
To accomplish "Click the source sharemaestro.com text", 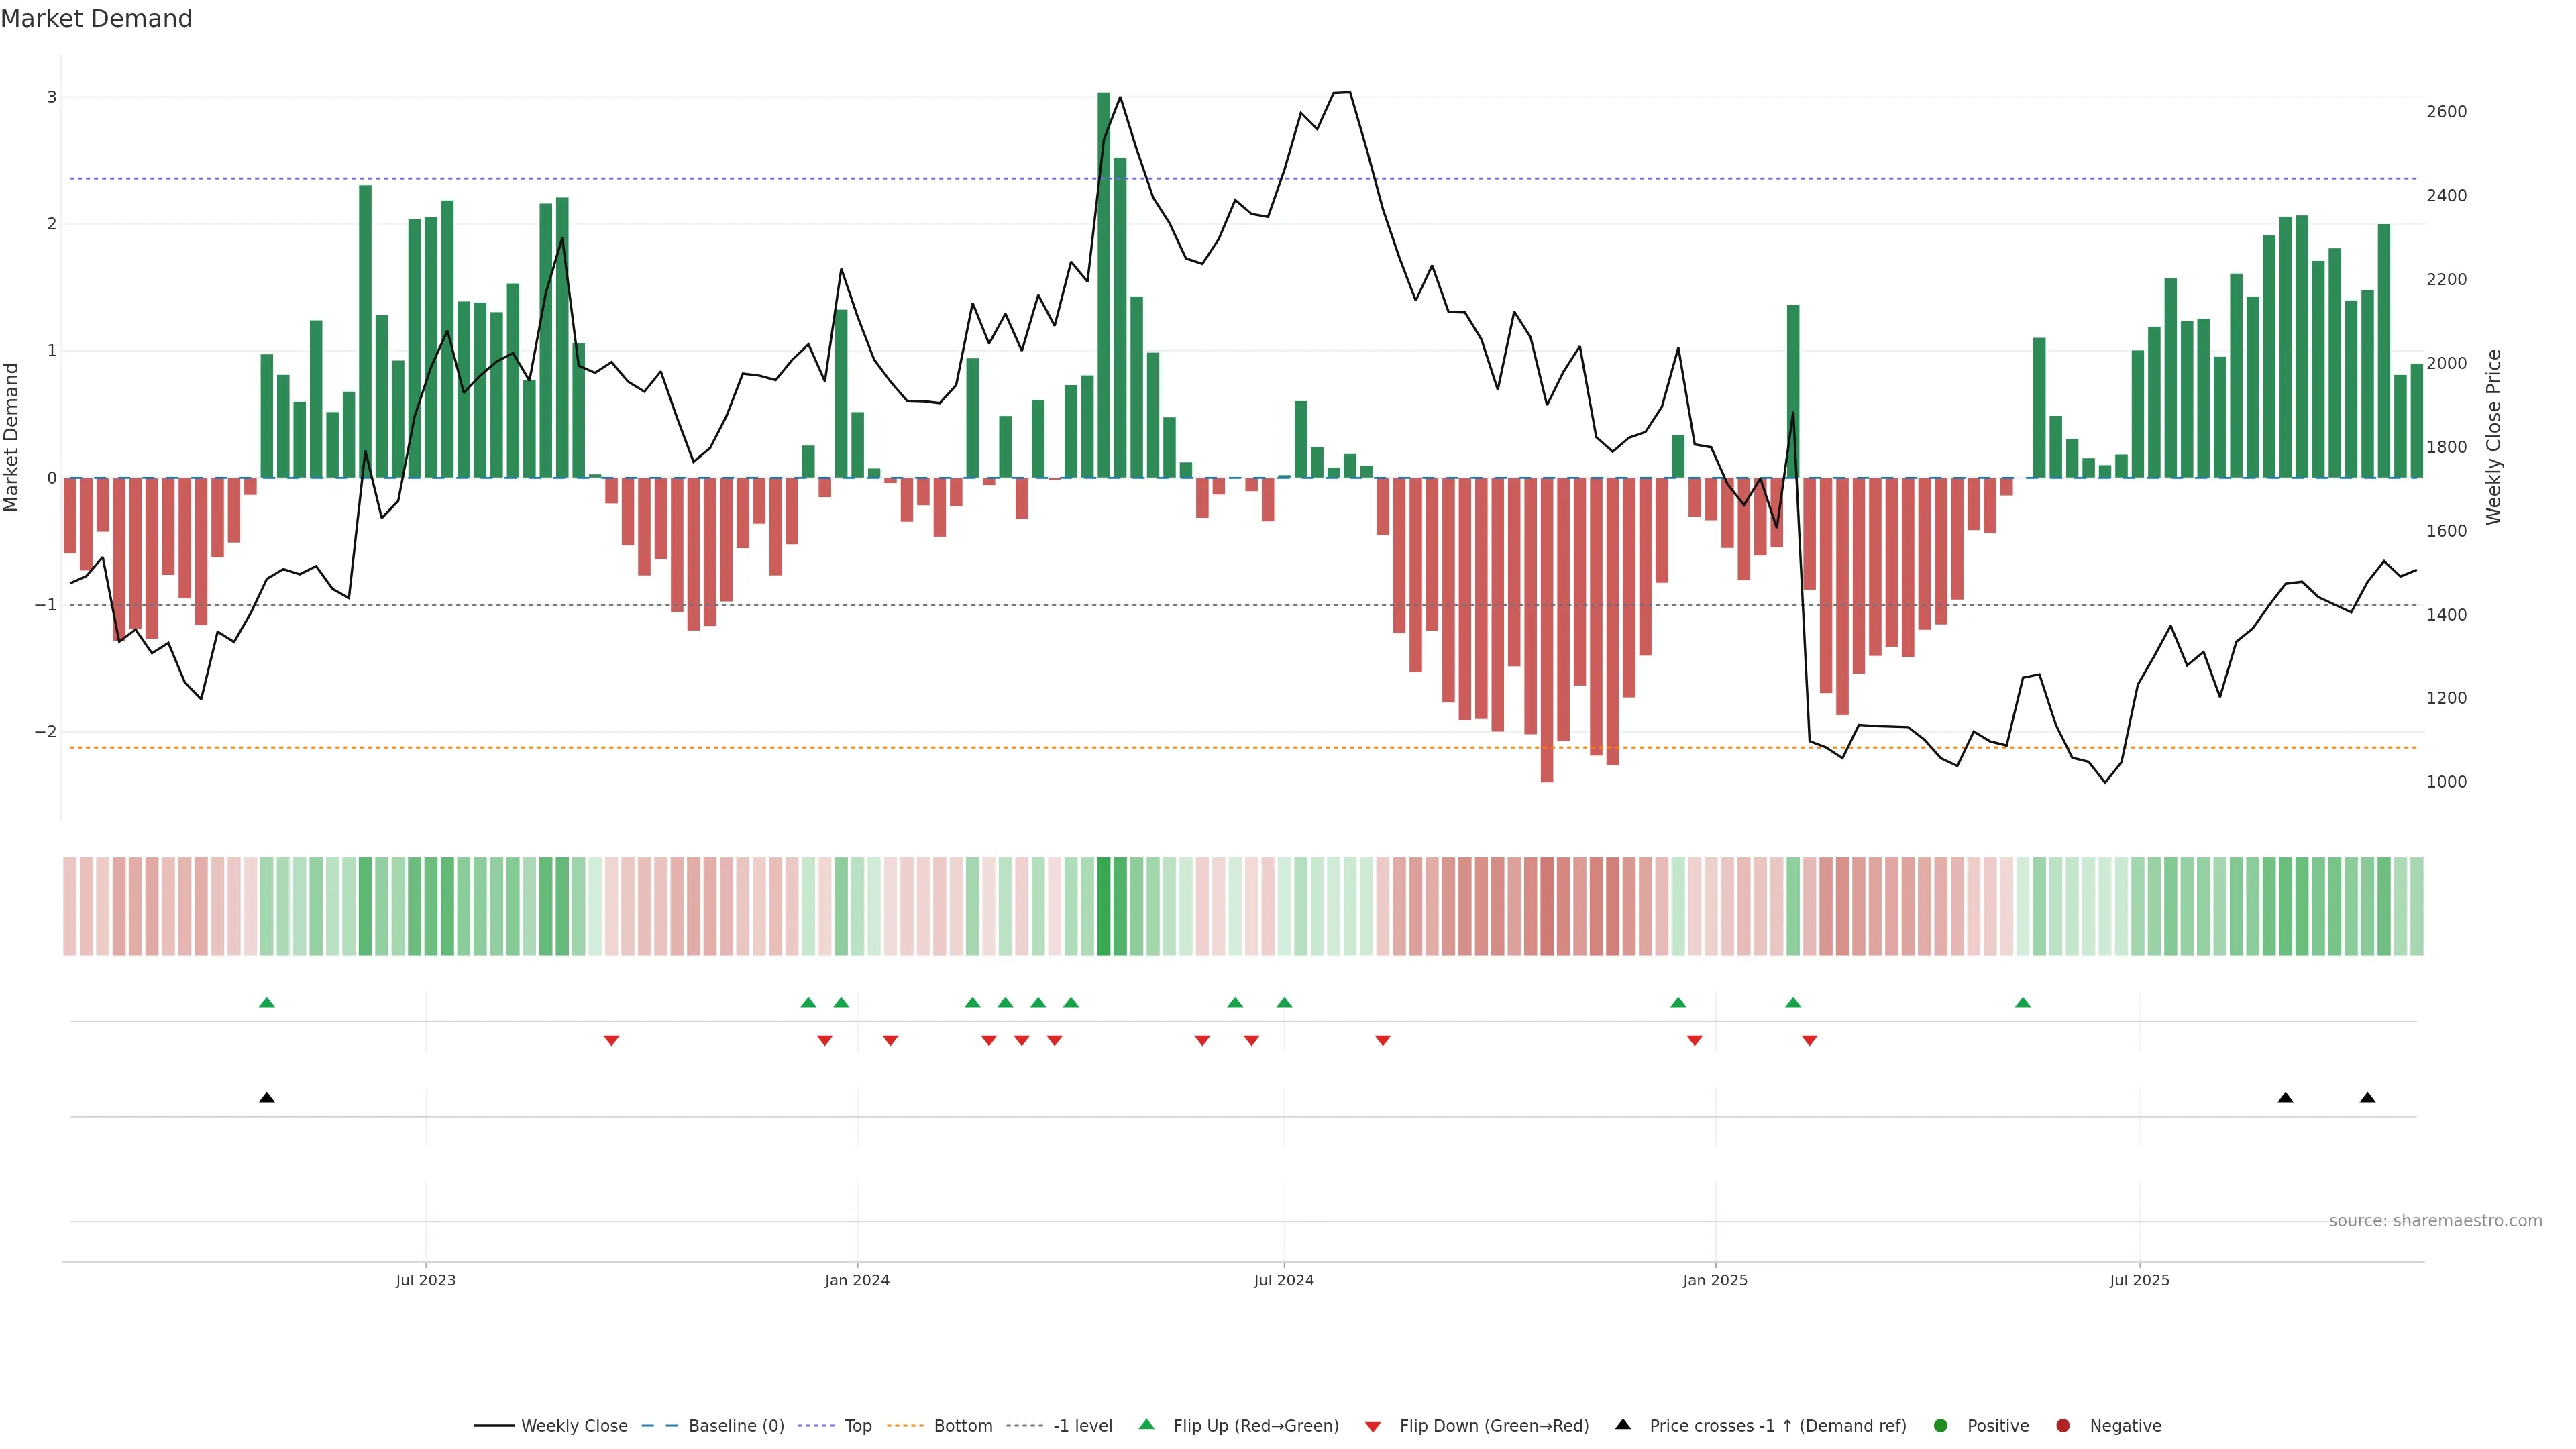I will coord(2435,1221).
